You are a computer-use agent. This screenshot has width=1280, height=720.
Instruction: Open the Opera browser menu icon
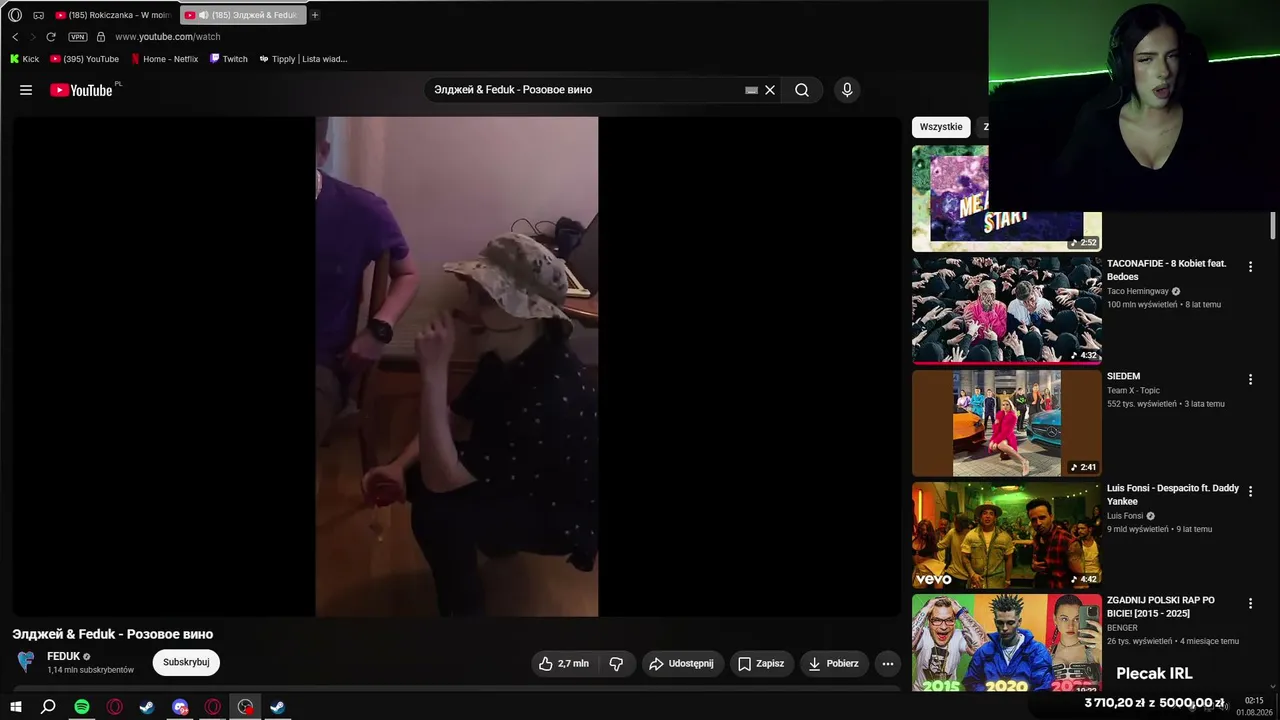point(15,15)
